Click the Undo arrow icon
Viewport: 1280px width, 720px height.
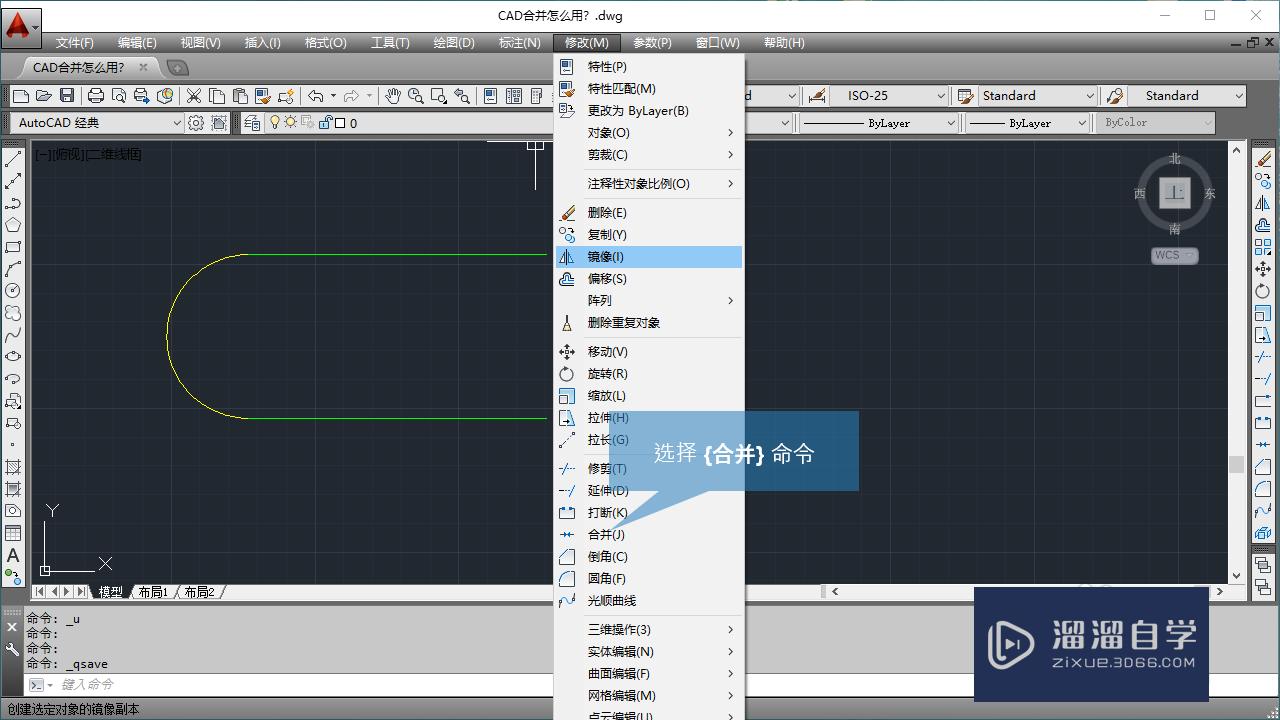[x=316, y=96]
